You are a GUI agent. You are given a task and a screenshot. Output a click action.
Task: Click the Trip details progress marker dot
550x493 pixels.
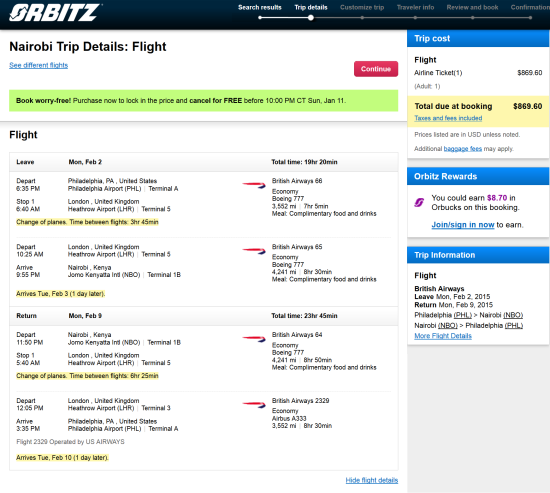[311, 18]
